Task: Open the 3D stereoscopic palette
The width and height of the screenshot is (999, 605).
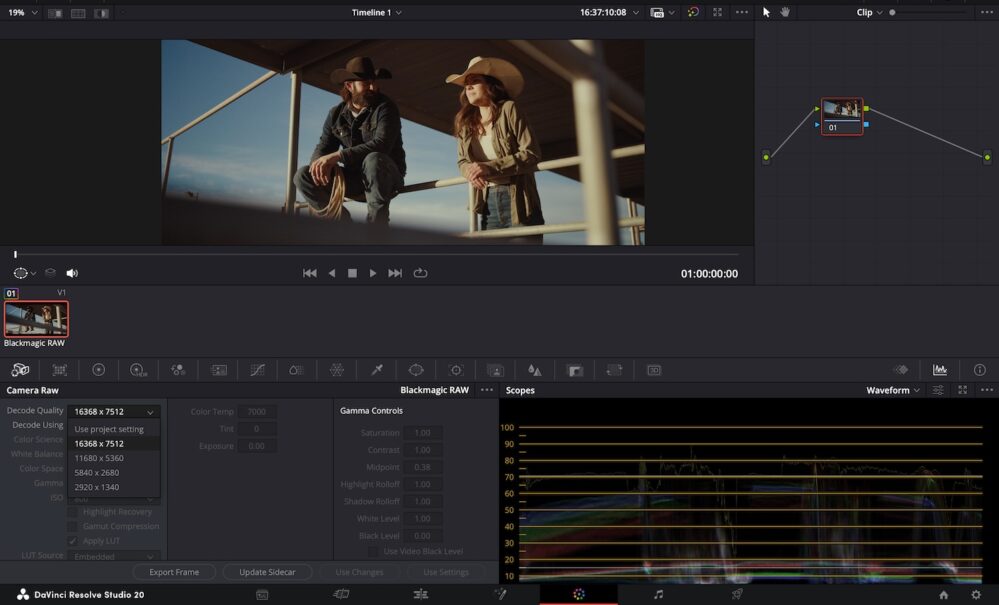Action: point(654,370)
